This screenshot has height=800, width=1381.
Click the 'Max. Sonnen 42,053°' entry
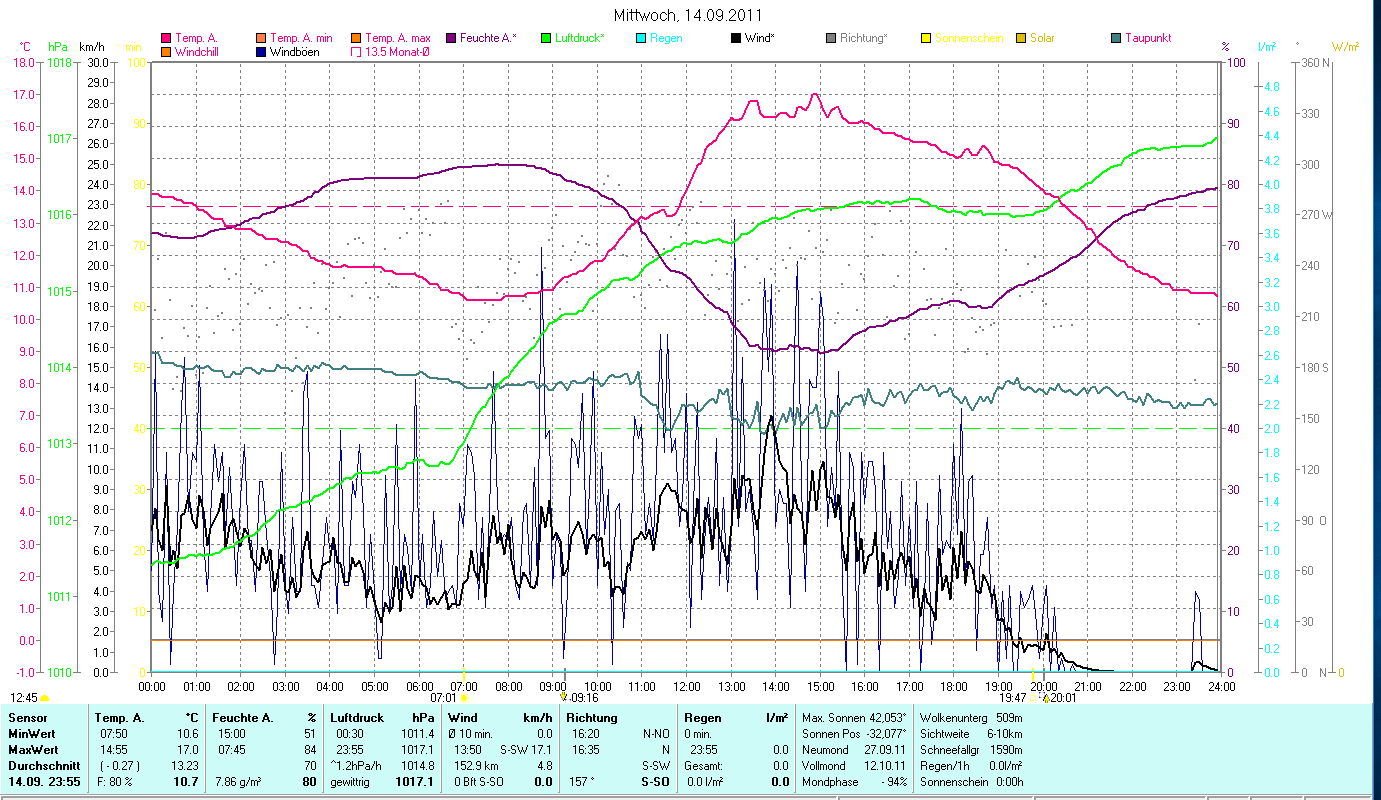tap(854, 718)
